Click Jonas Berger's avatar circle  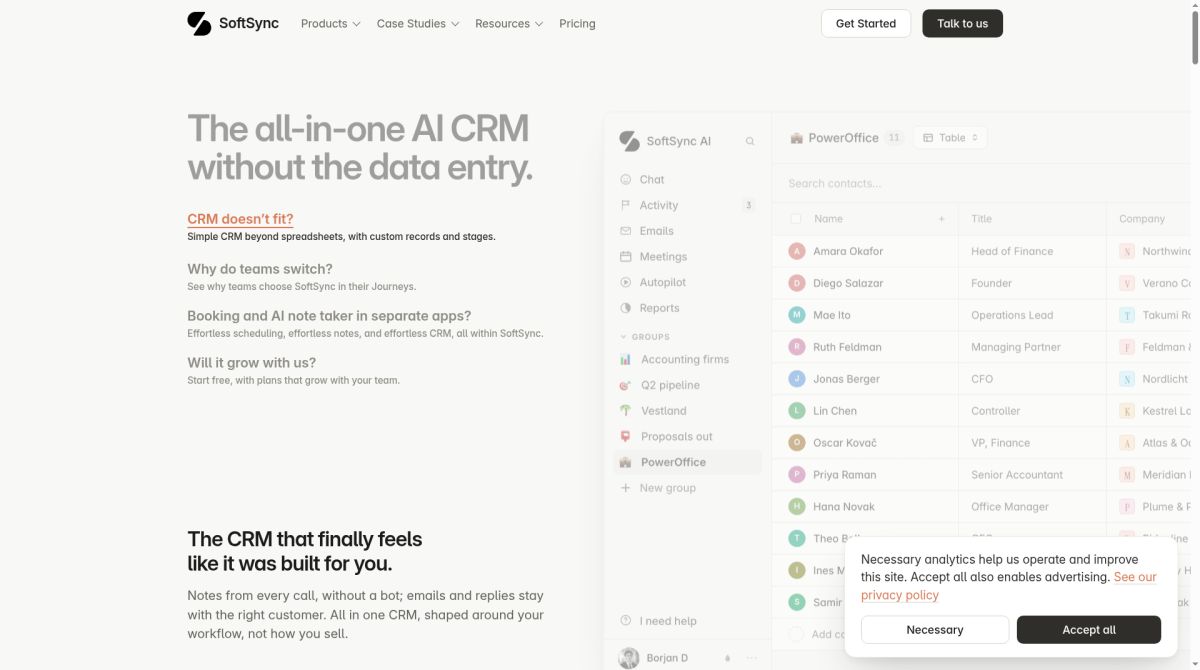tap(797, 379)
